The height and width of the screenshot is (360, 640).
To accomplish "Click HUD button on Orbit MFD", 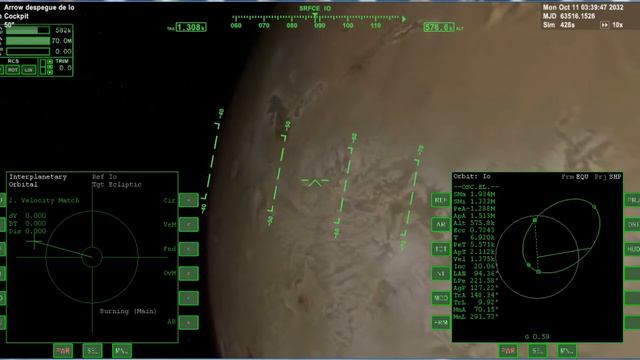I will pyautogui.click(x=633, y=249).
